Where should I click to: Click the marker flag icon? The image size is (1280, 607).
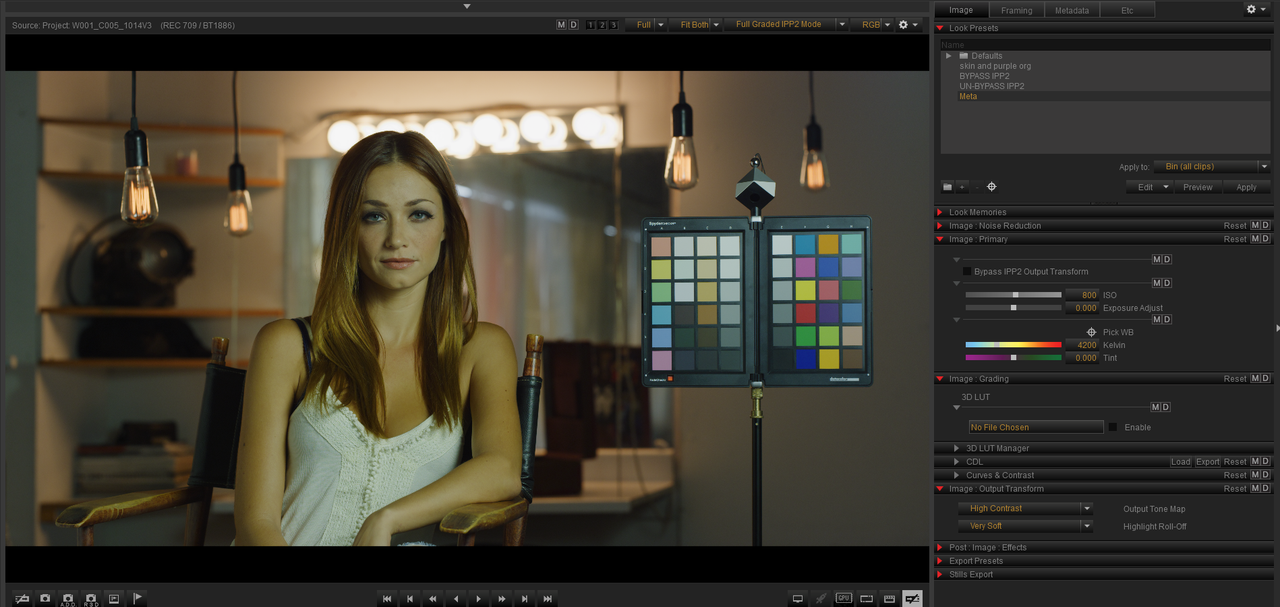pyautogui.click(x=138, y=598)
